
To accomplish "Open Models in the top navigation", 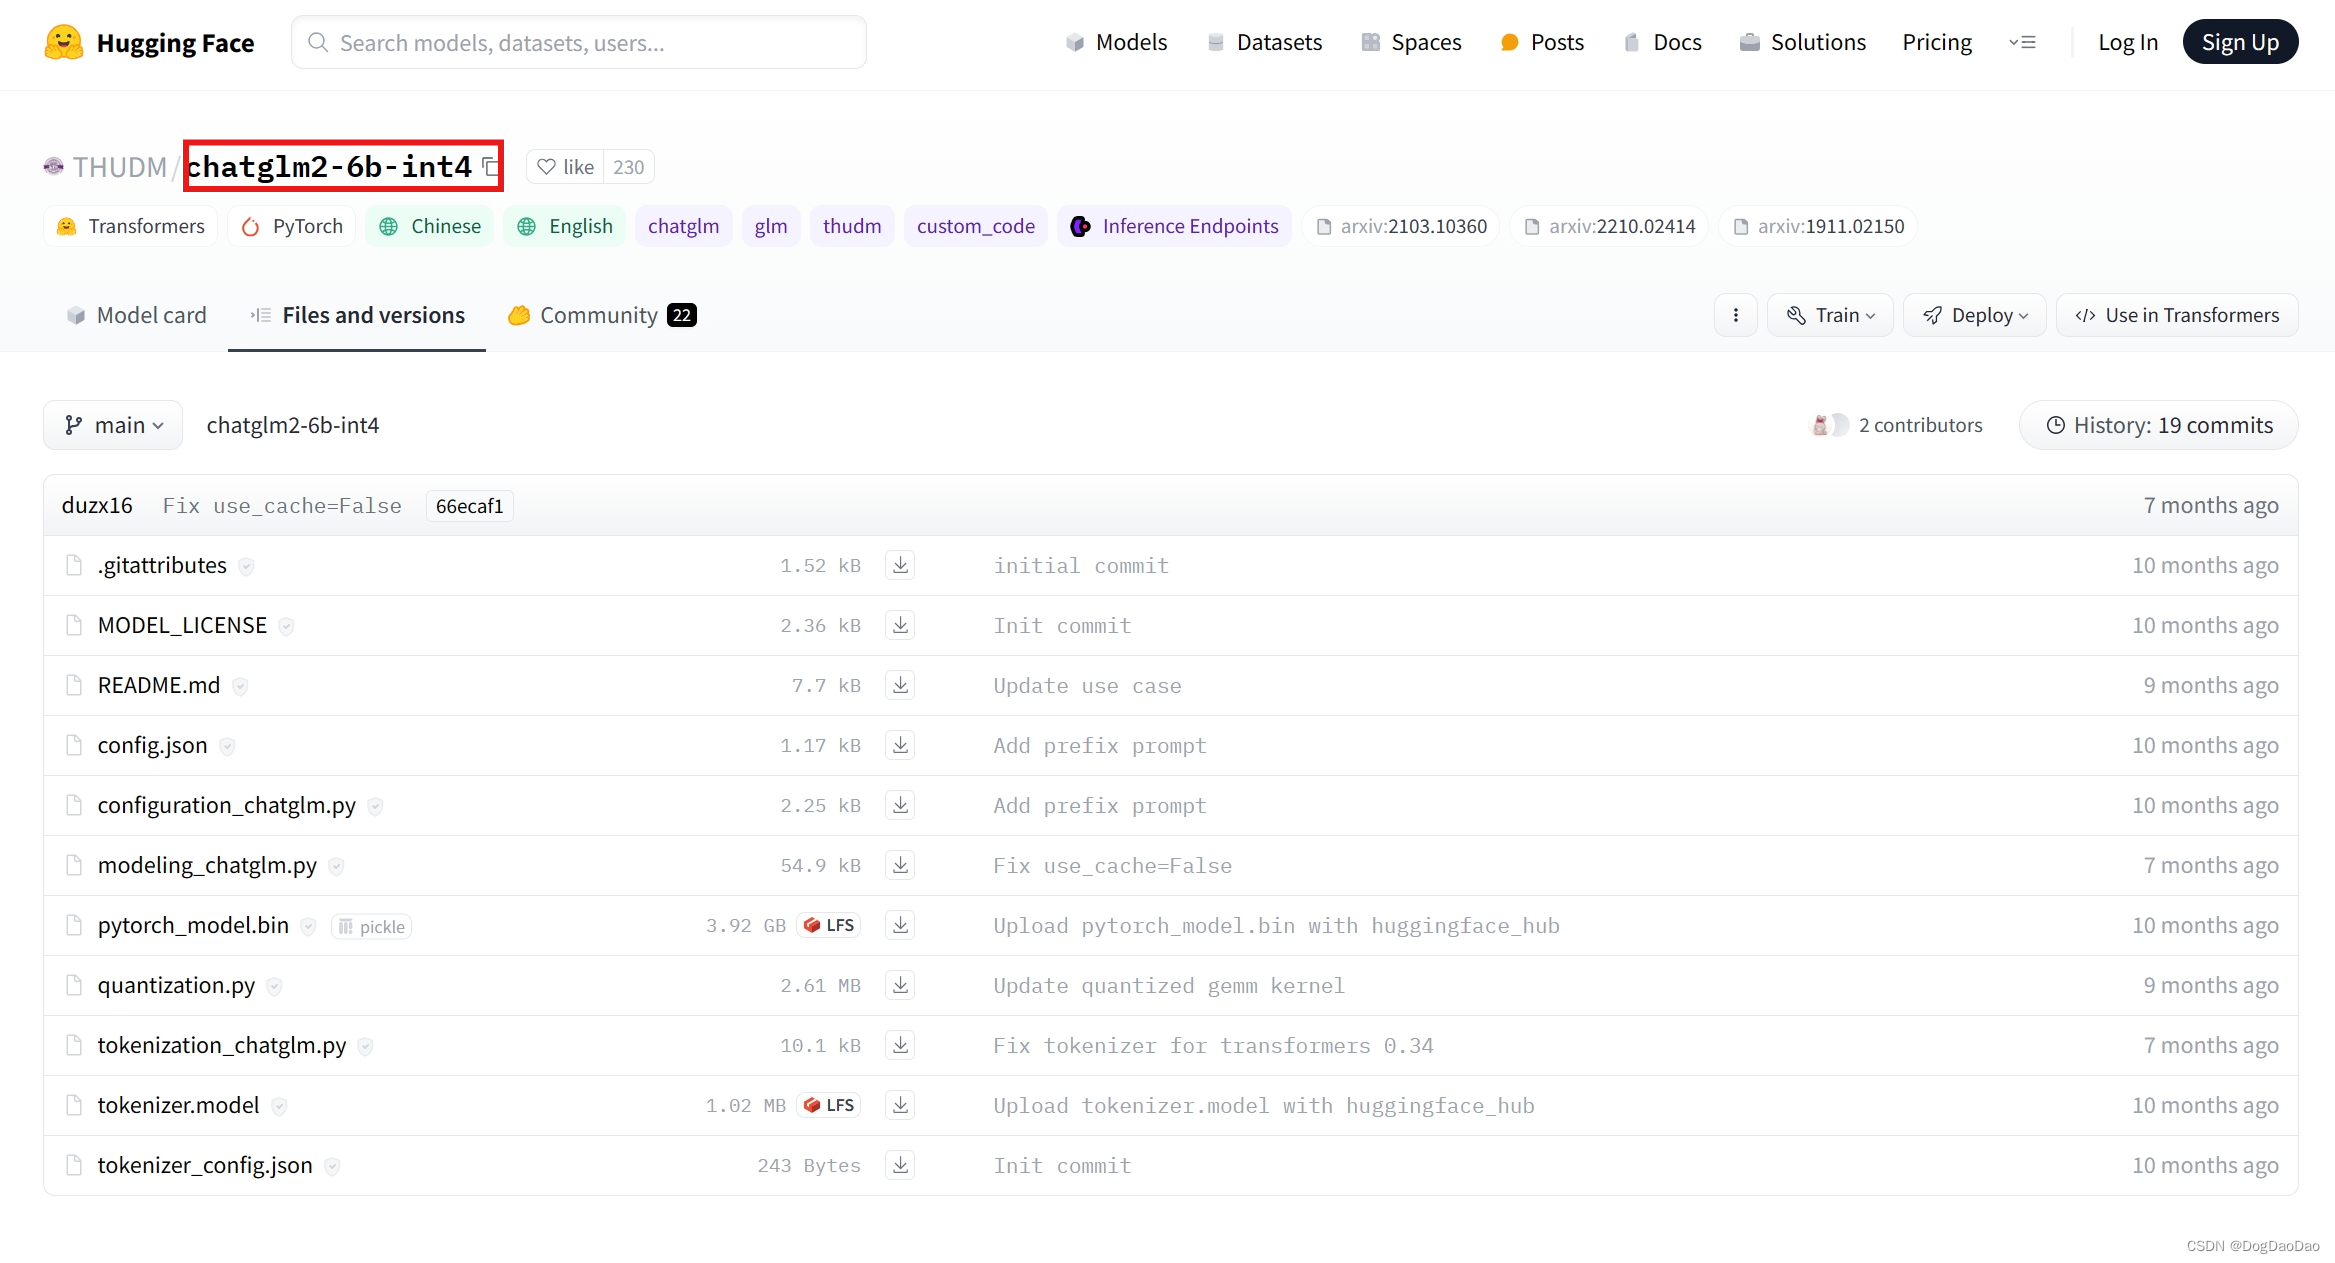I will click(1116, 42).
